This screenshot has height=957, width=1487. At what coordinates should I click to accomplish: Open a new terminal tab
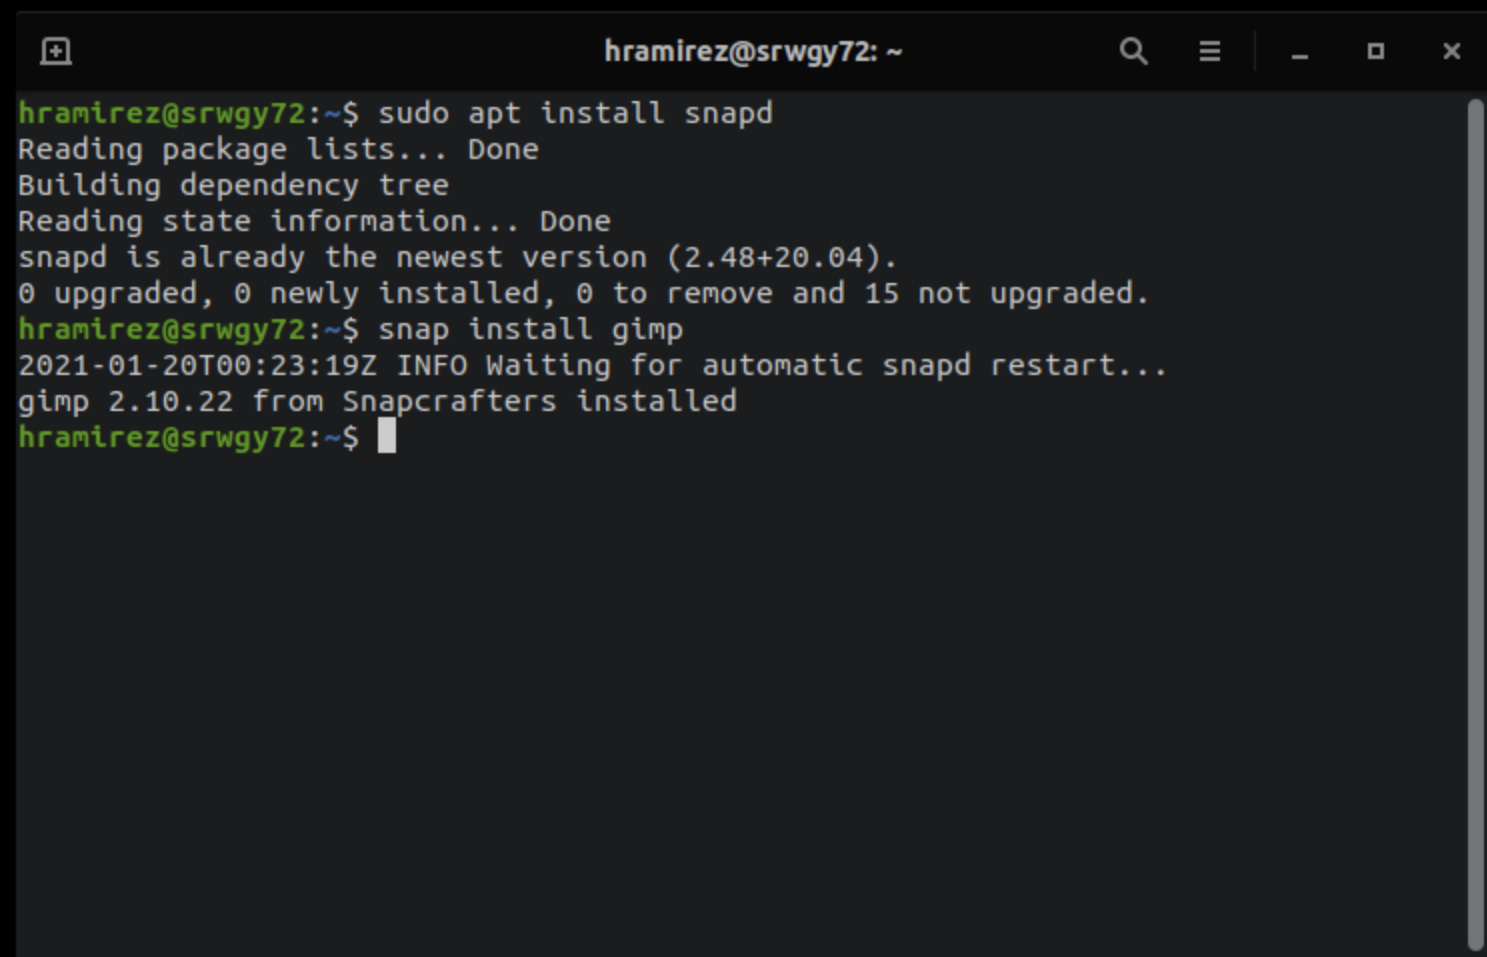point(56,51)
